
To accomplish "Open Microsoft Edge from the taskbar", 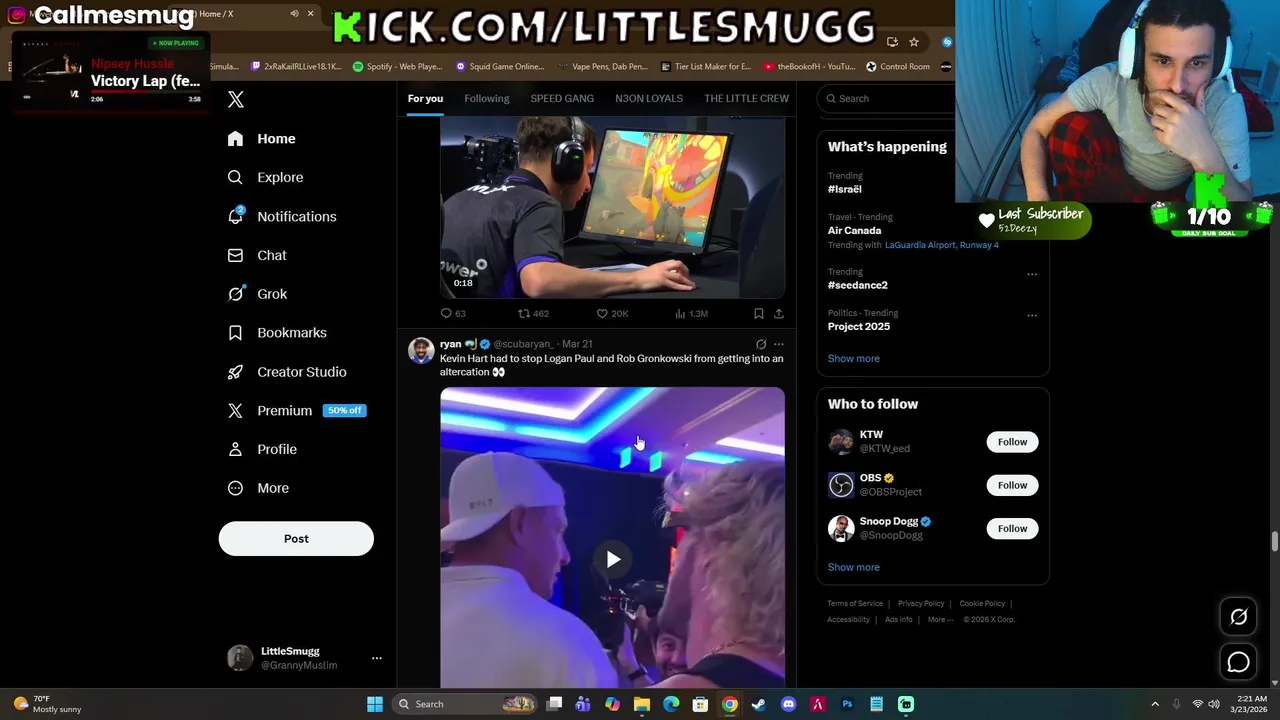I will (x=671, y=704).
